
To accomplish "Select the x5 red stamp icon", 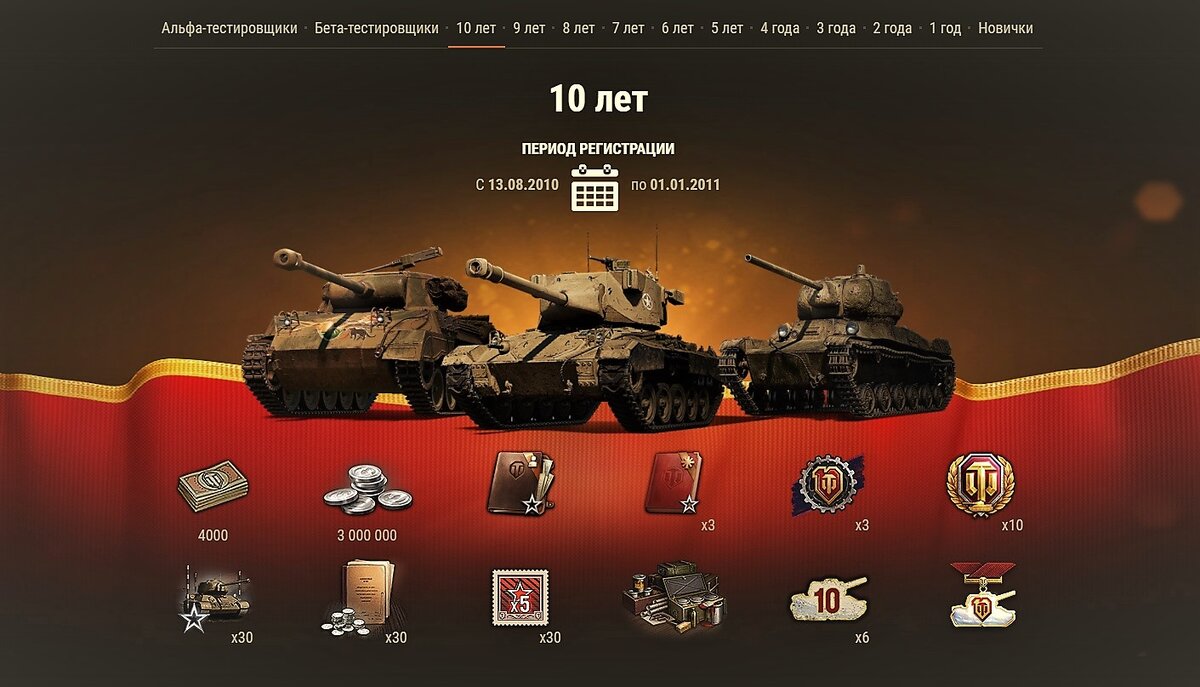I will [x=520, y=598].
